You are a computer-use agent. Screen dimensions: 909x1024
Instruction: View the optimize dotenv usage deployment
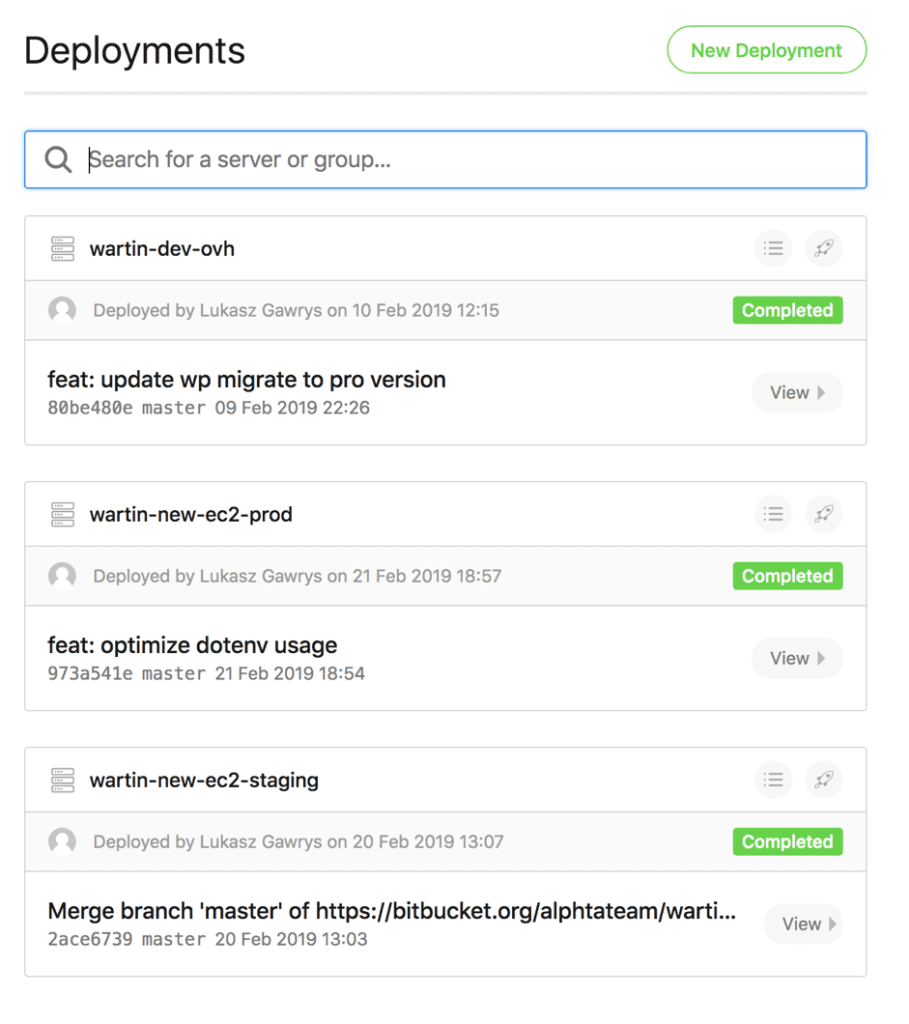(797, 658)
